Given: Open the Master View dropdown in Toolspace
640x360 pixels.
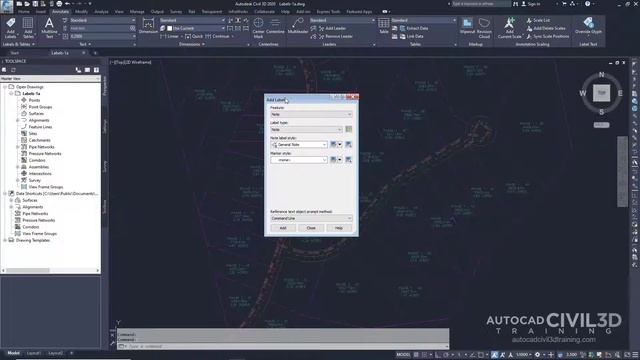Looking at the screenshot, I should [50, 78].
